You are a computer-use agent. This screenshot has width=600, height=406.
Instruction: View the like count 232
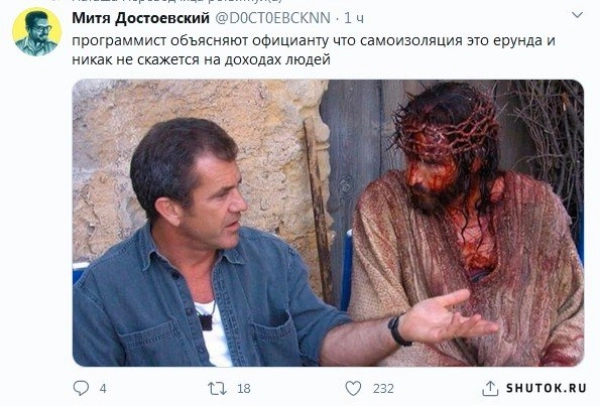click(x=383, y=389)
